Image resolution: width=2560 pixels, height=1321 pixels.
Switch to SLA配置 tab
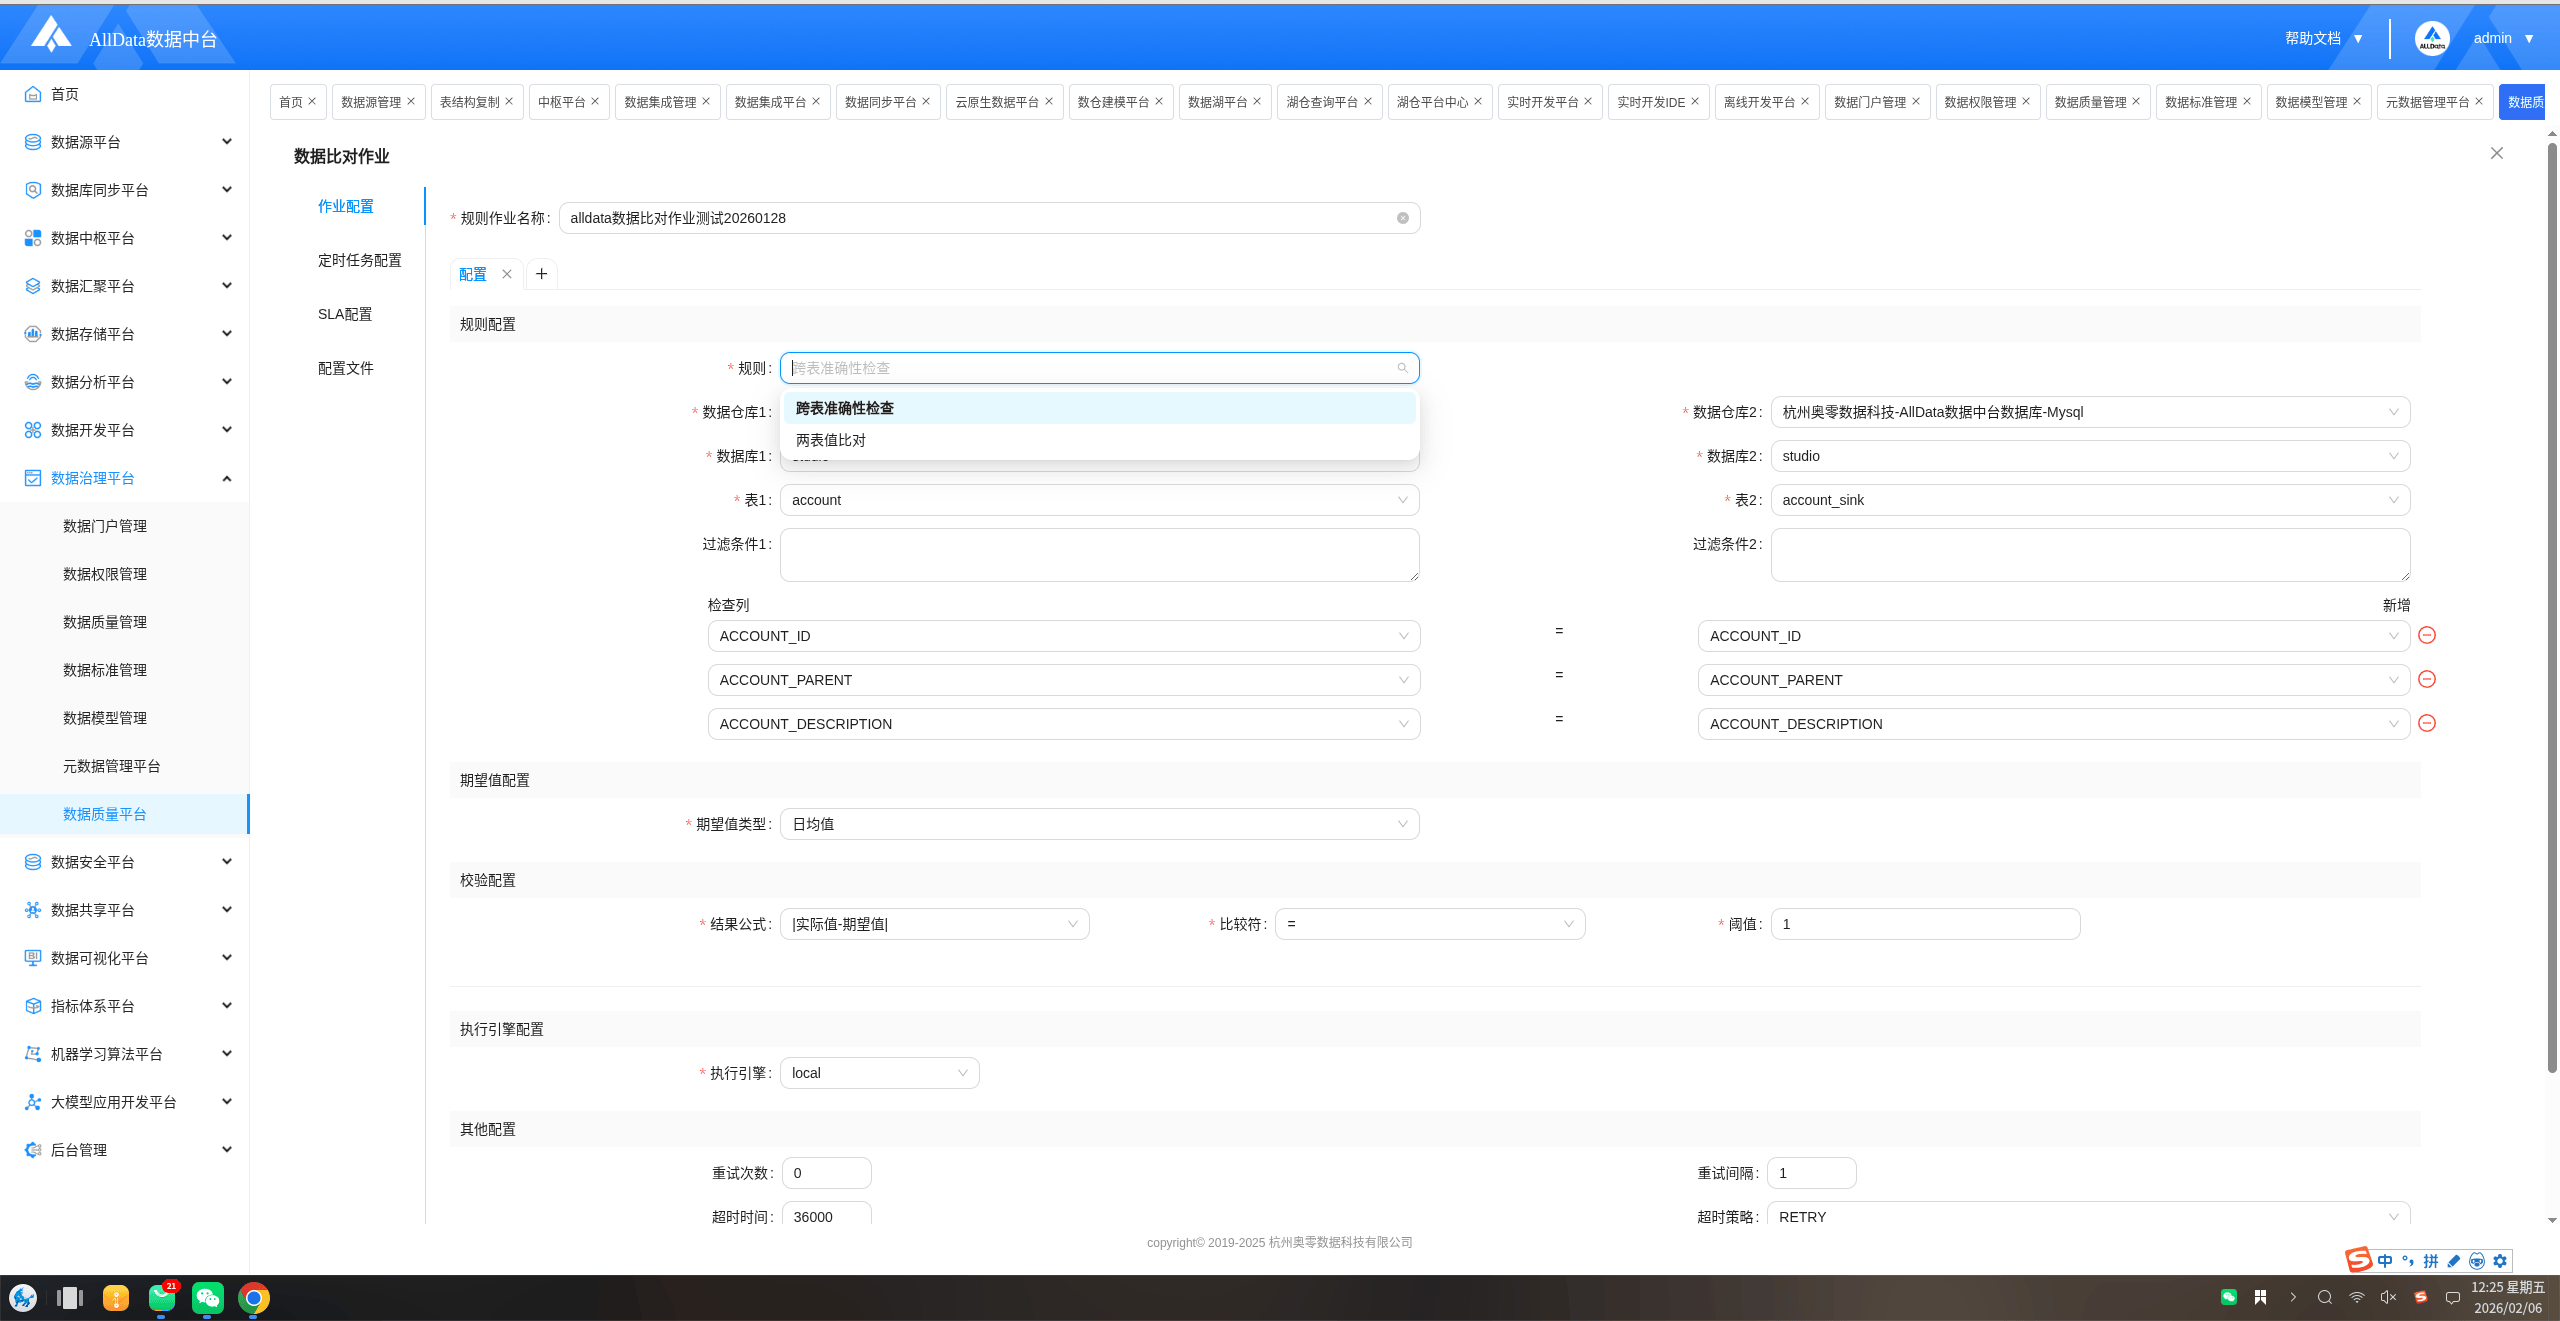345,314
